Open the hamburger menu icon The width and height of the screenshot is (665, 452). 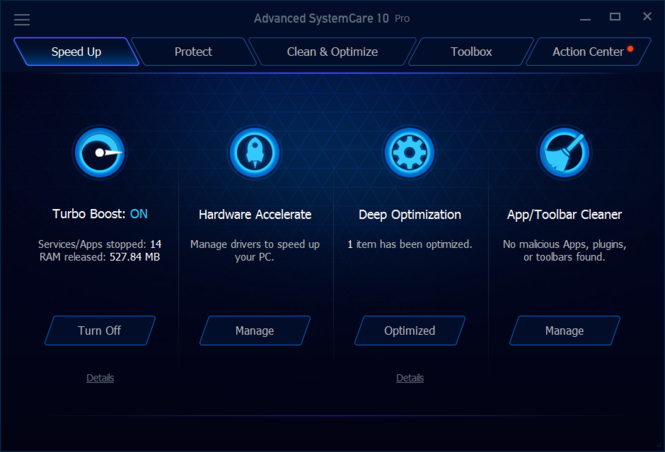point(22,20)
